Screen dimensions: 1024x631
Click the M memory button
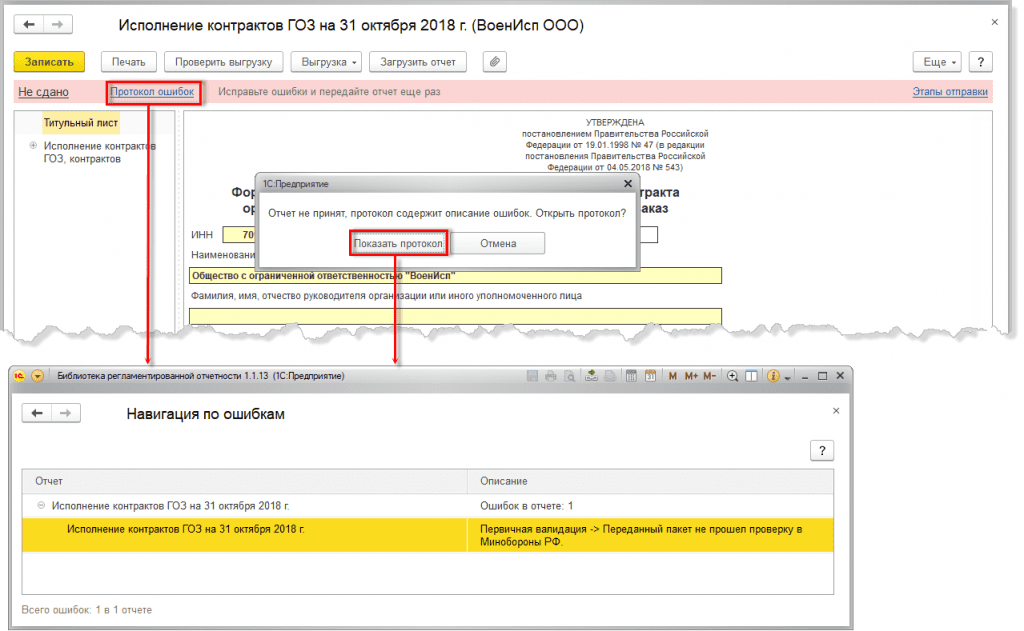(673, 376)
